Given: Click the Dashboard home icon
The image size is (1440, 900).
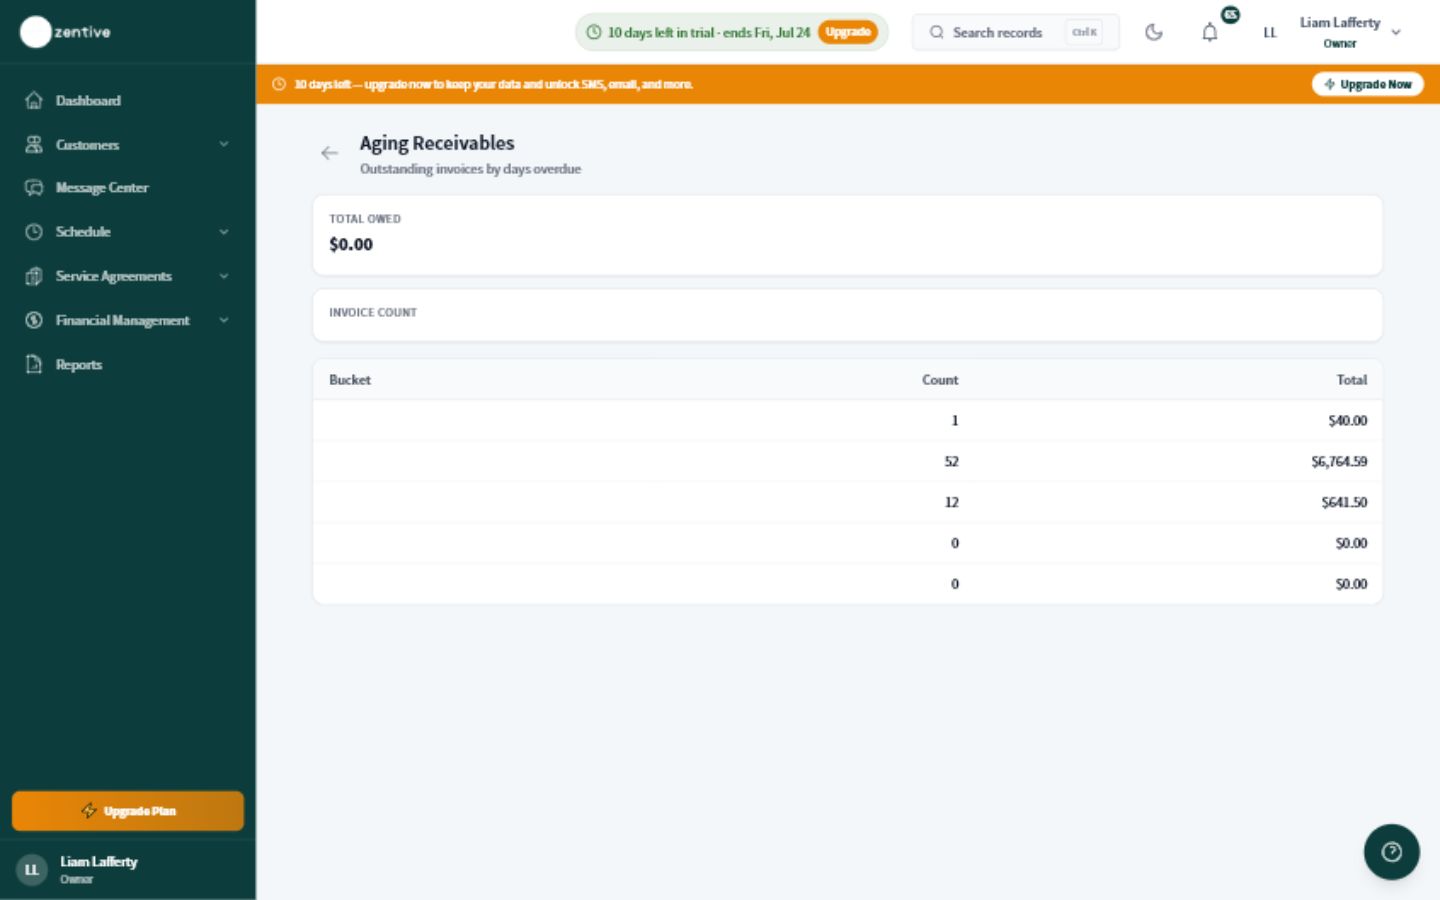Looking at the screenshot, I should pyautogui.click(x=34, y=100).
